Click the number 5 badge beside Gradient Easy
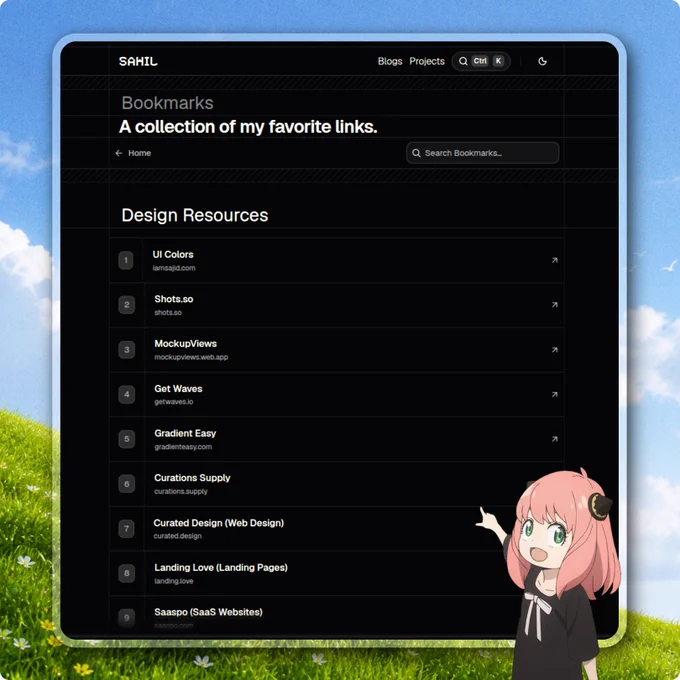680x680 pixels. click(126, 439)
